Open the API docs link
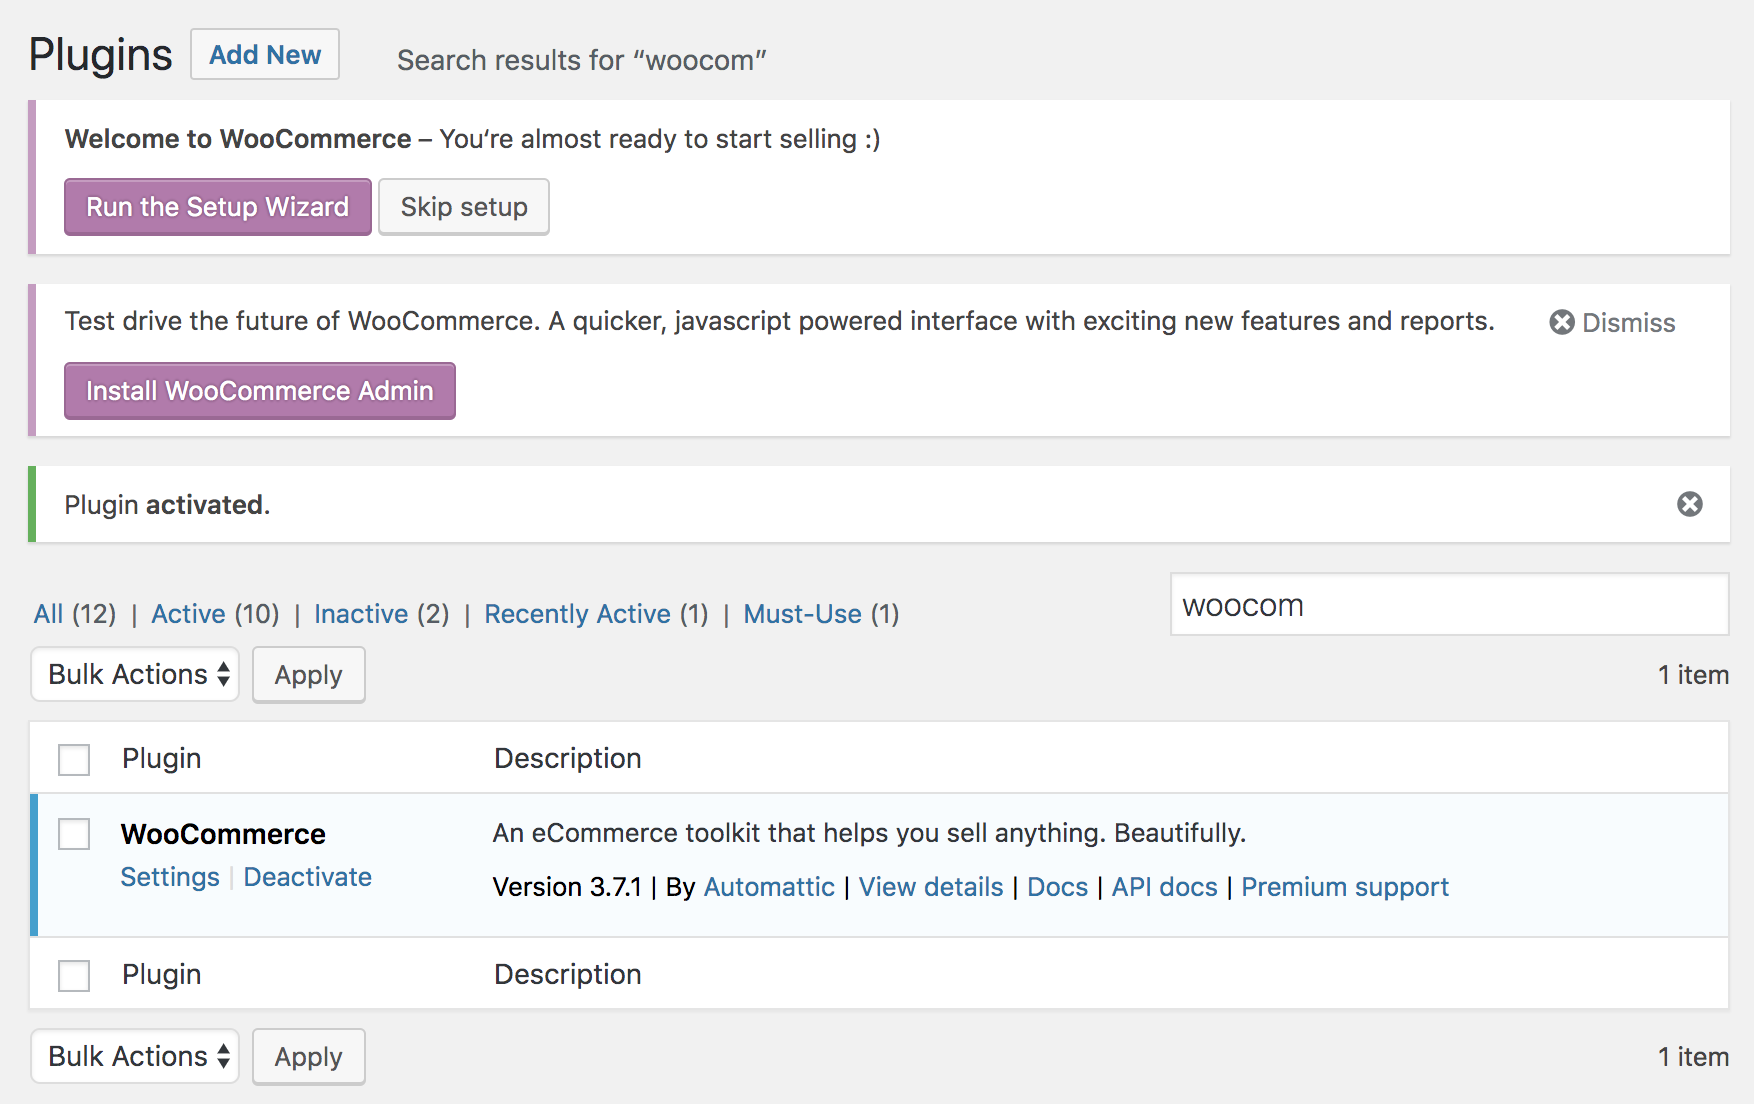The width and height of the screenshot is (1754, 1104). (x=1165, y=887)
